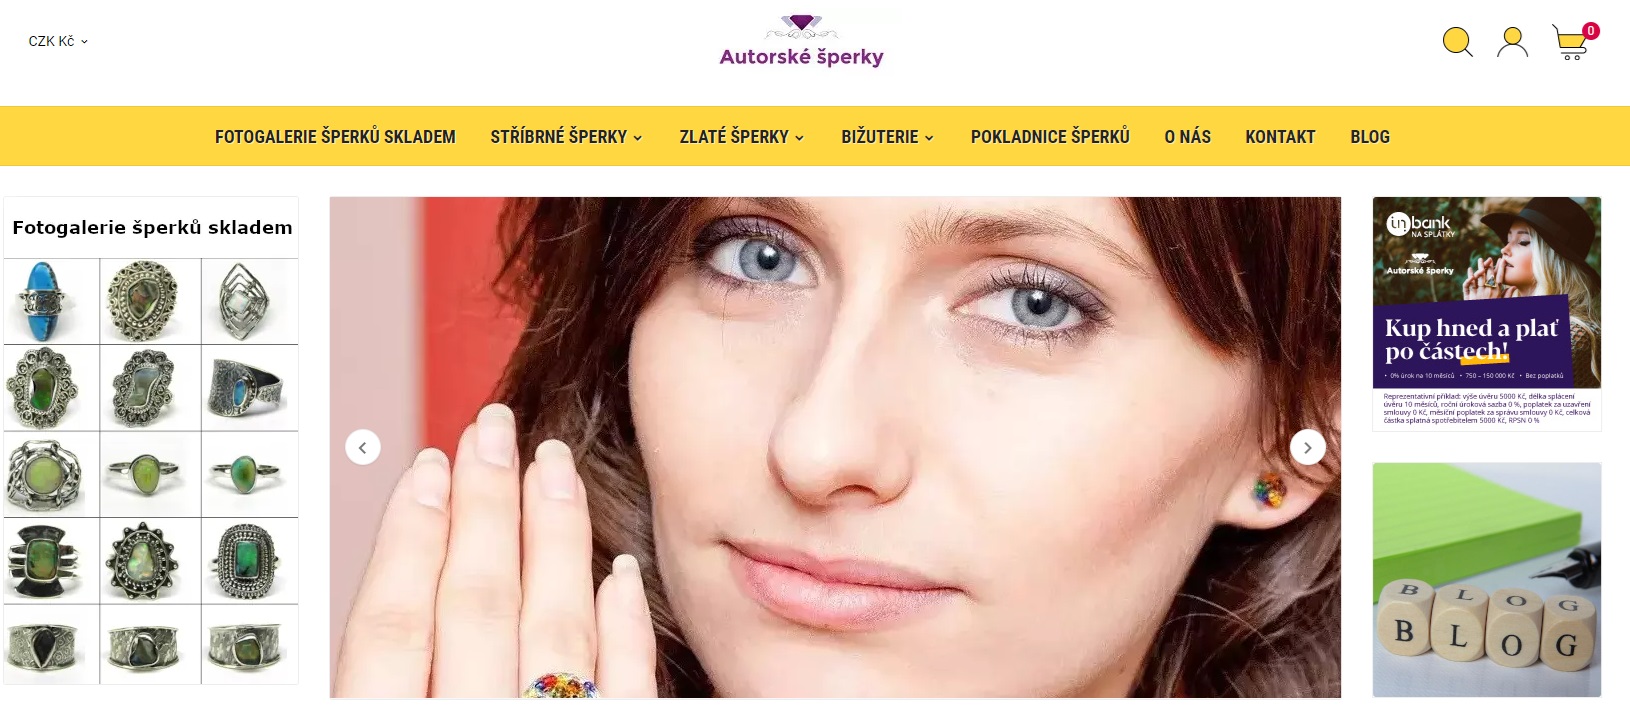Image resolution: width=1630 pixels, height=712 pixels.
Task: Click the Autorské šperky logo
Action: point(802,41)
